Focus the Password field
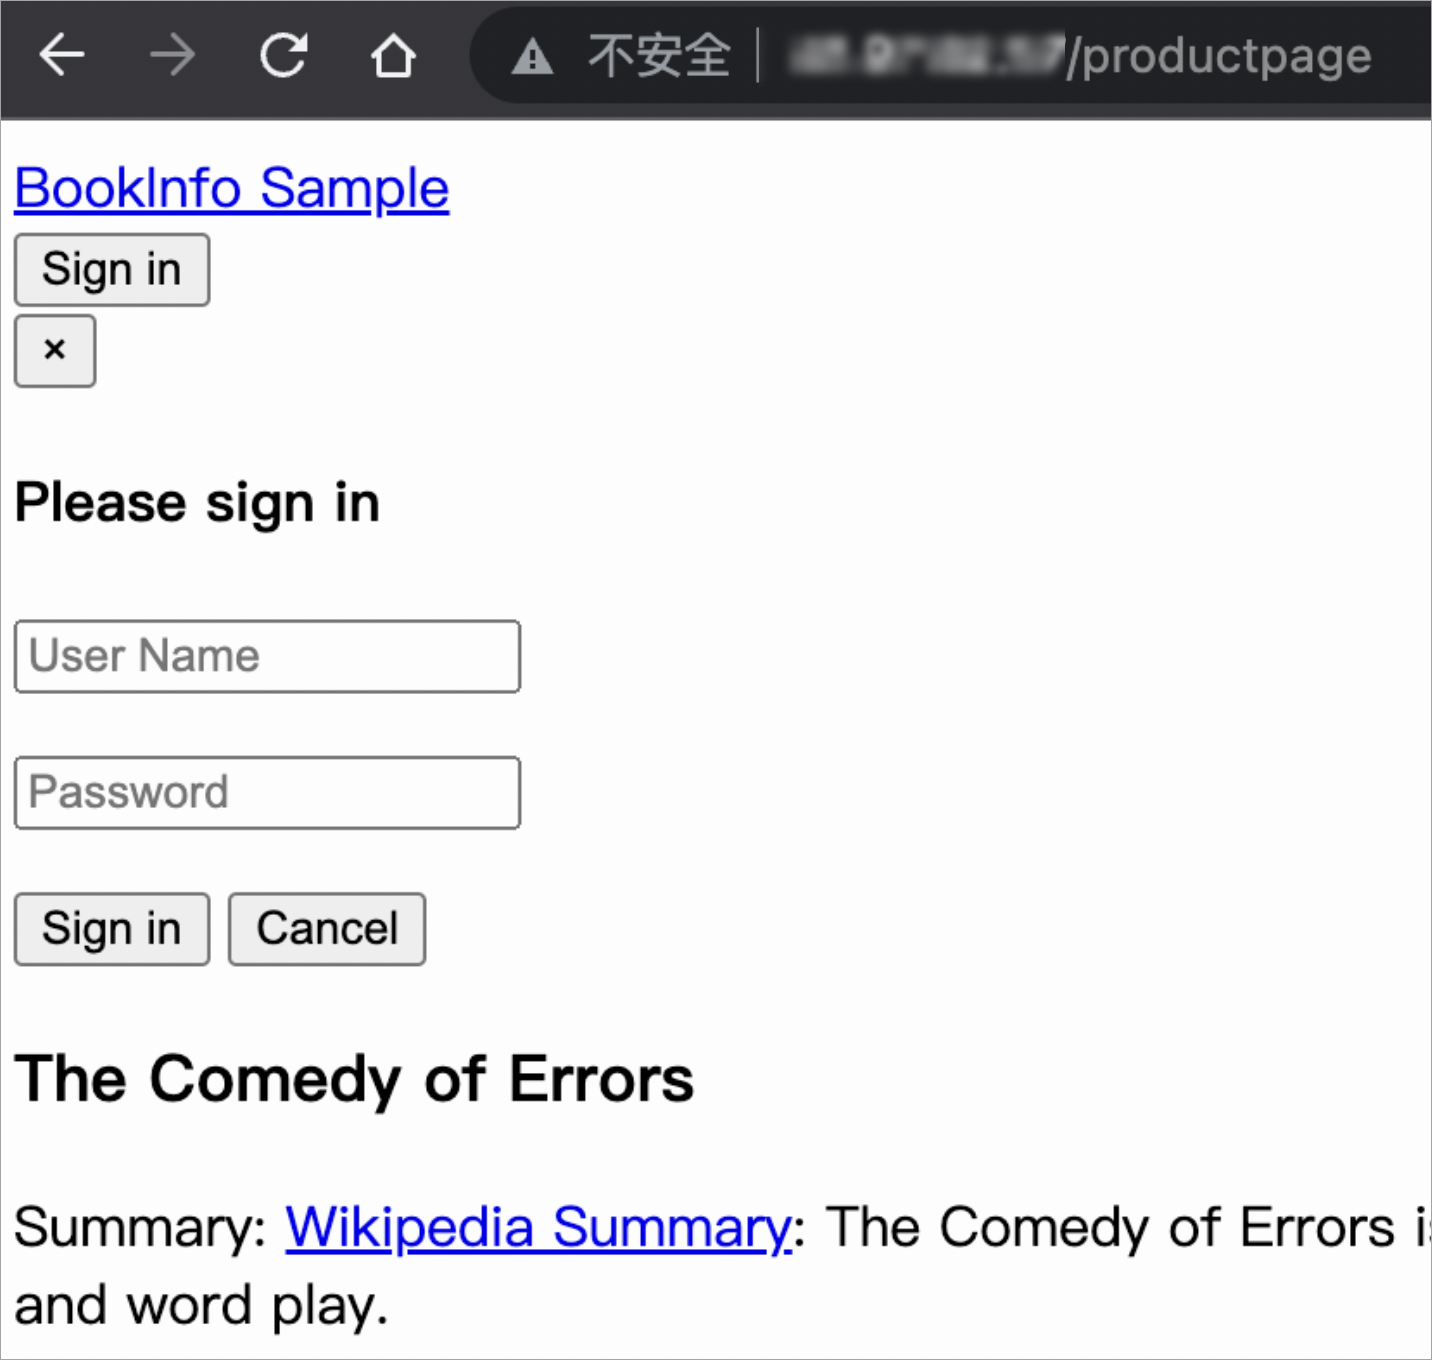 tap(267, 792)
